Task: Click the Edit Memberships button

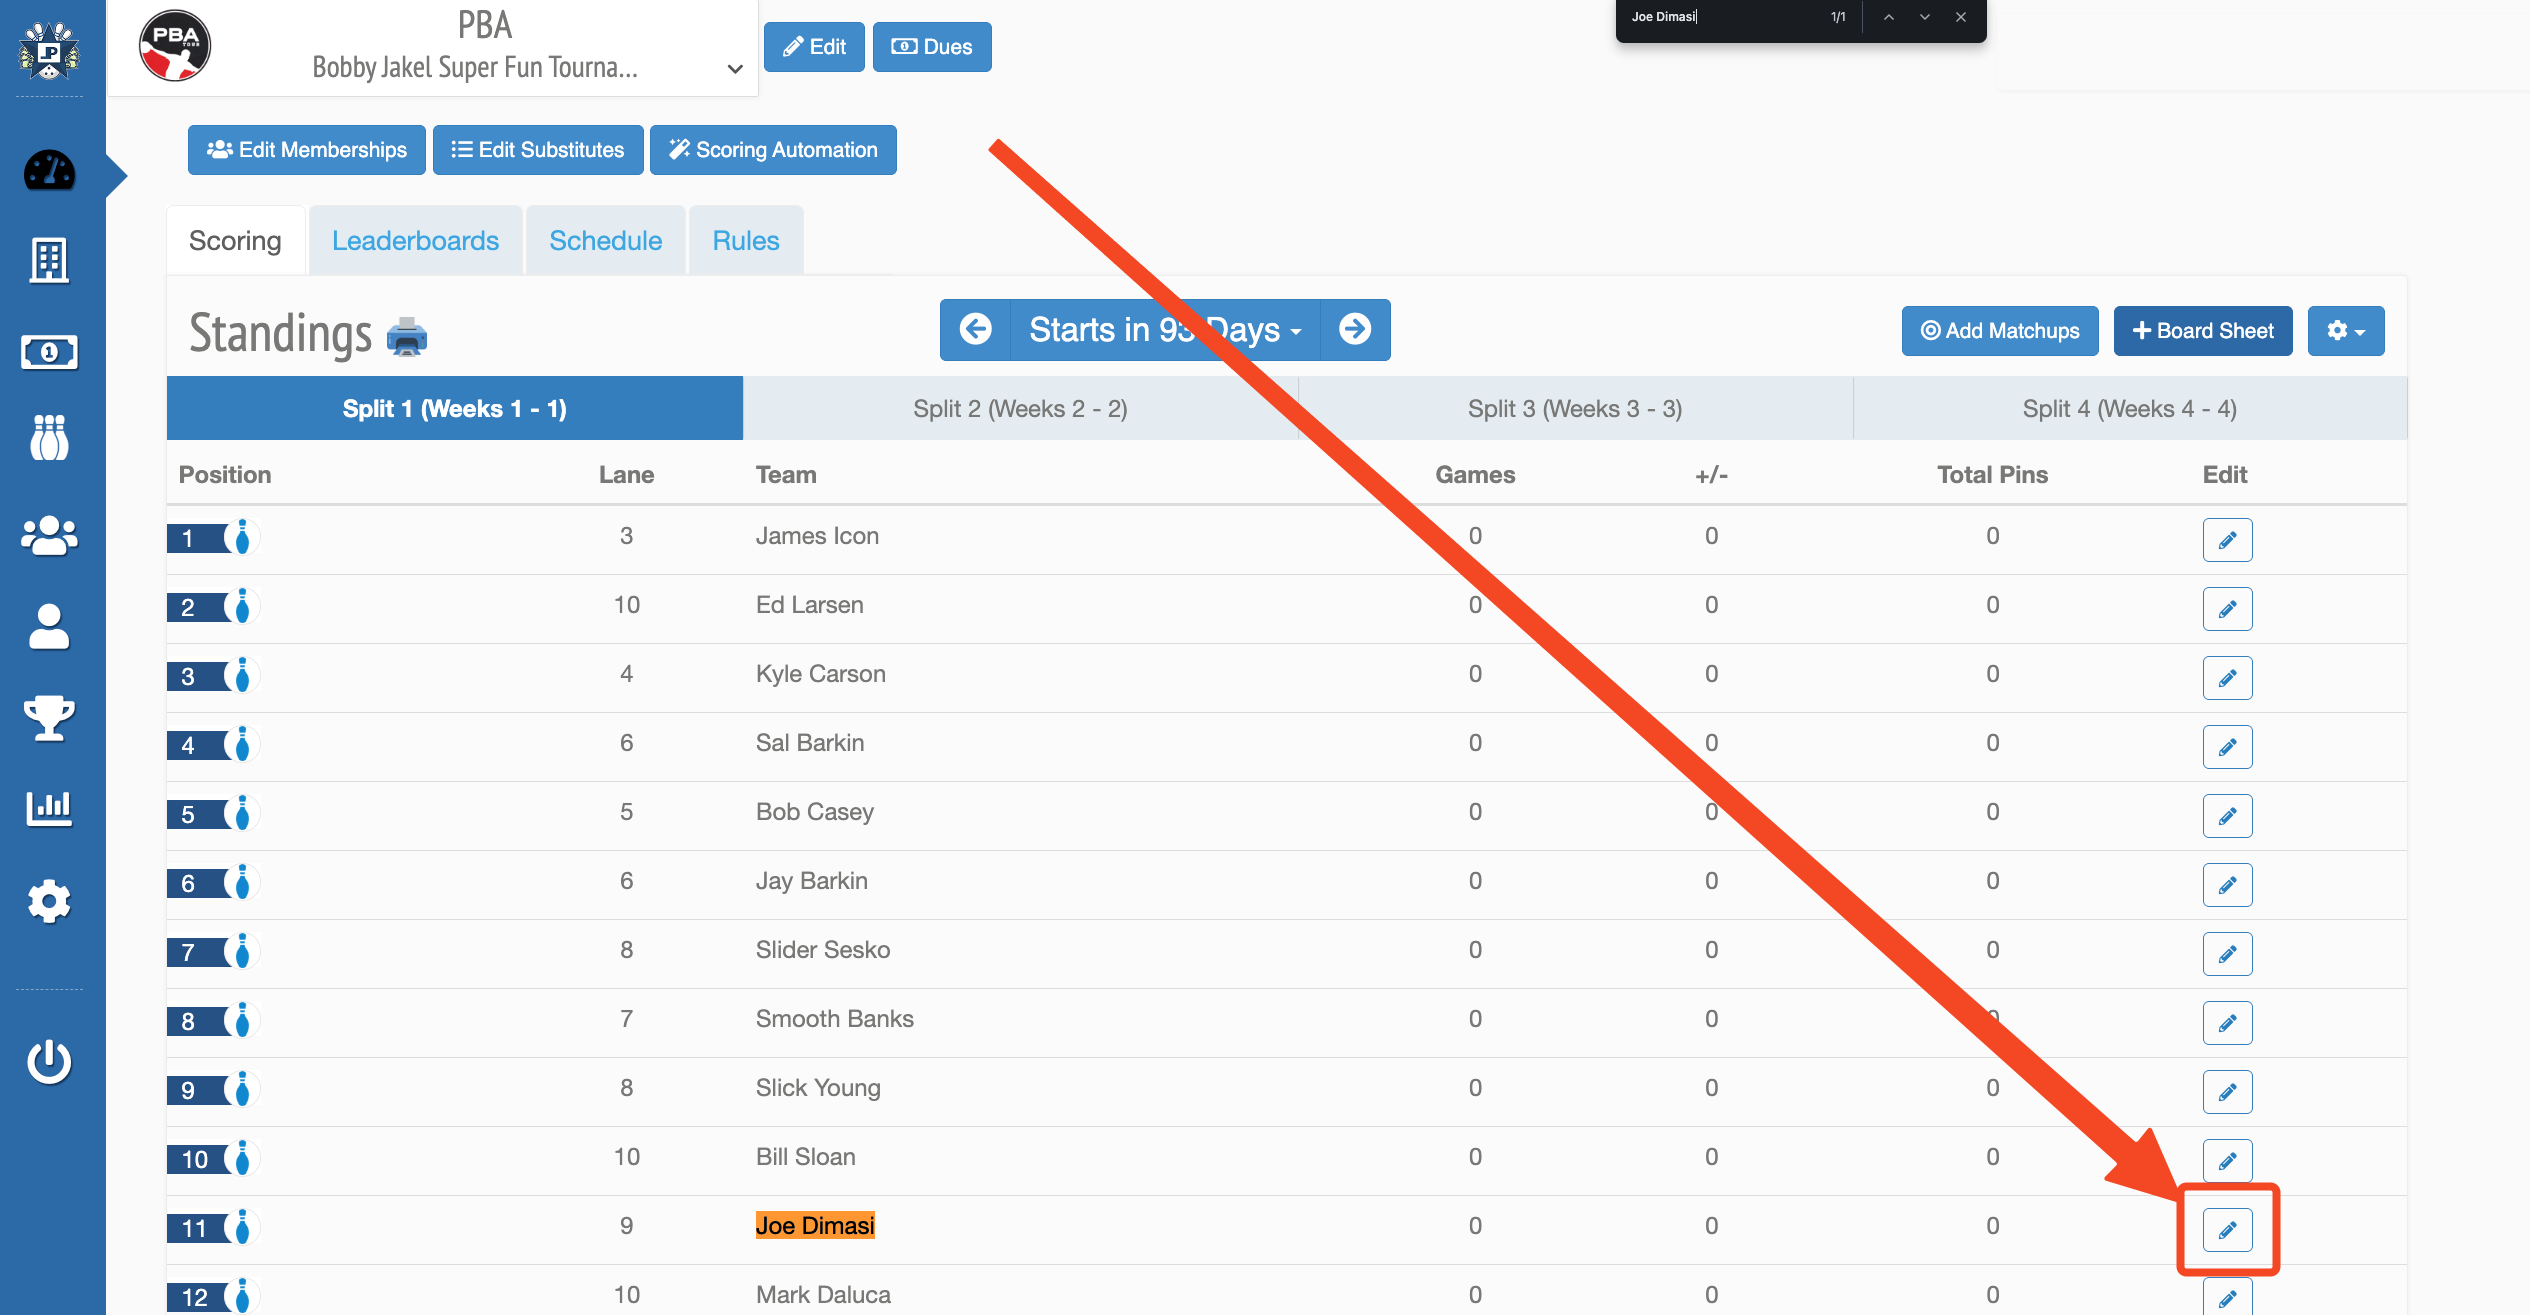Action: 307,150
